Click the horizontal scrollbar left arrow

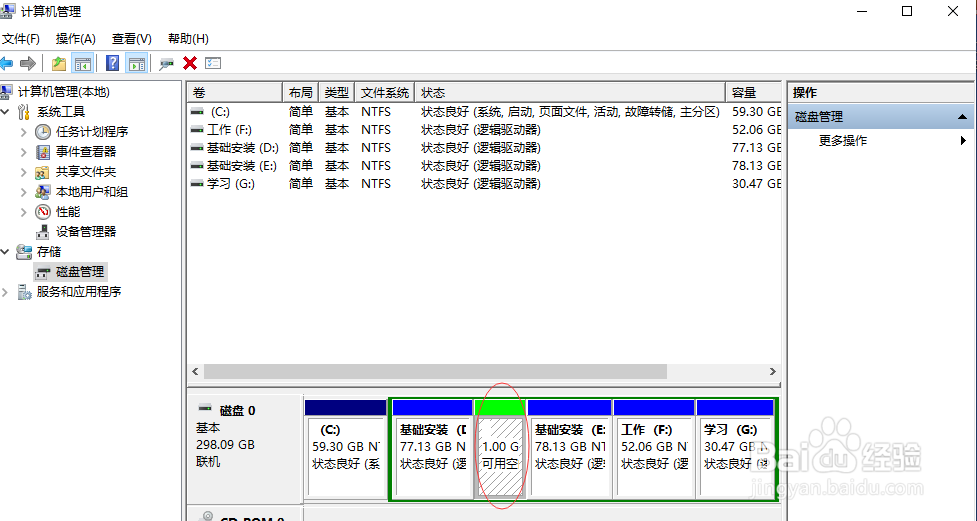[x=196, y=372]
